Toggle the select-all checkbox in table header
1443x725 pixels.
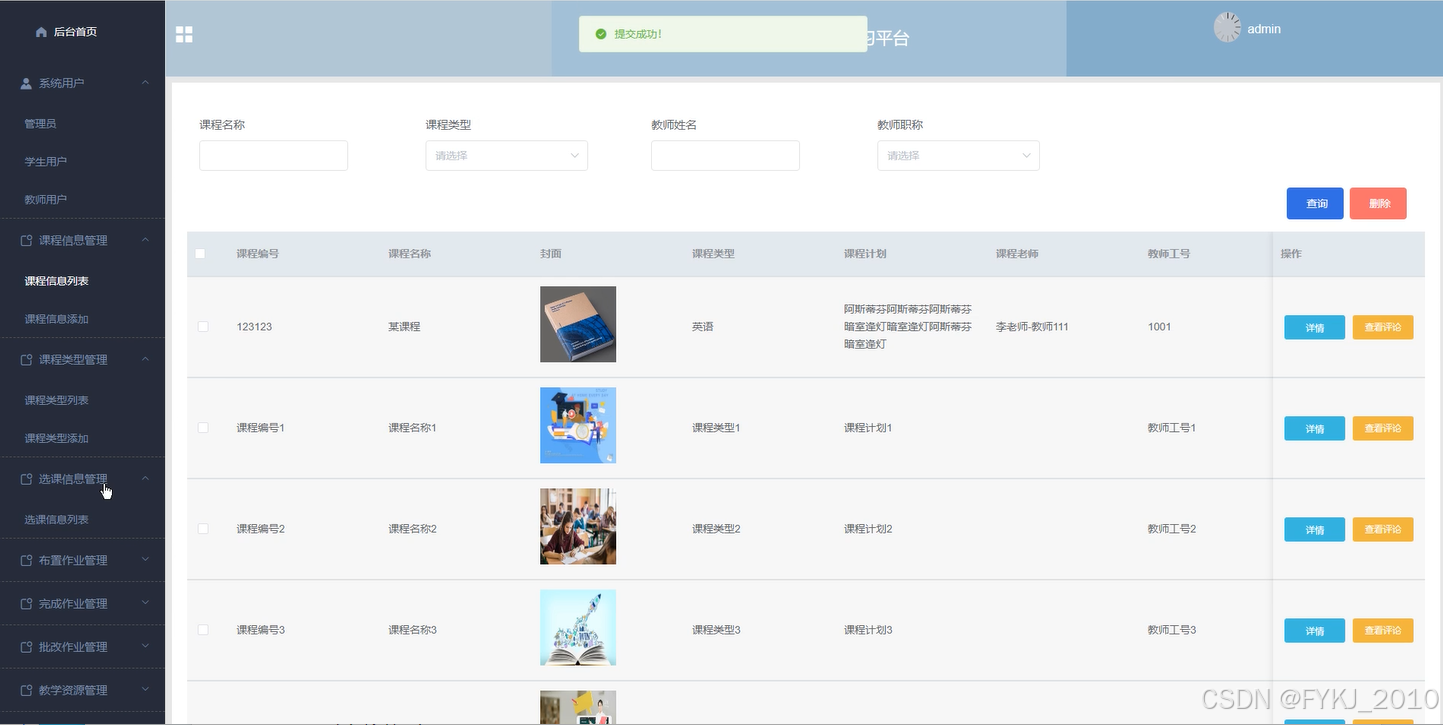tap(200, 254)
